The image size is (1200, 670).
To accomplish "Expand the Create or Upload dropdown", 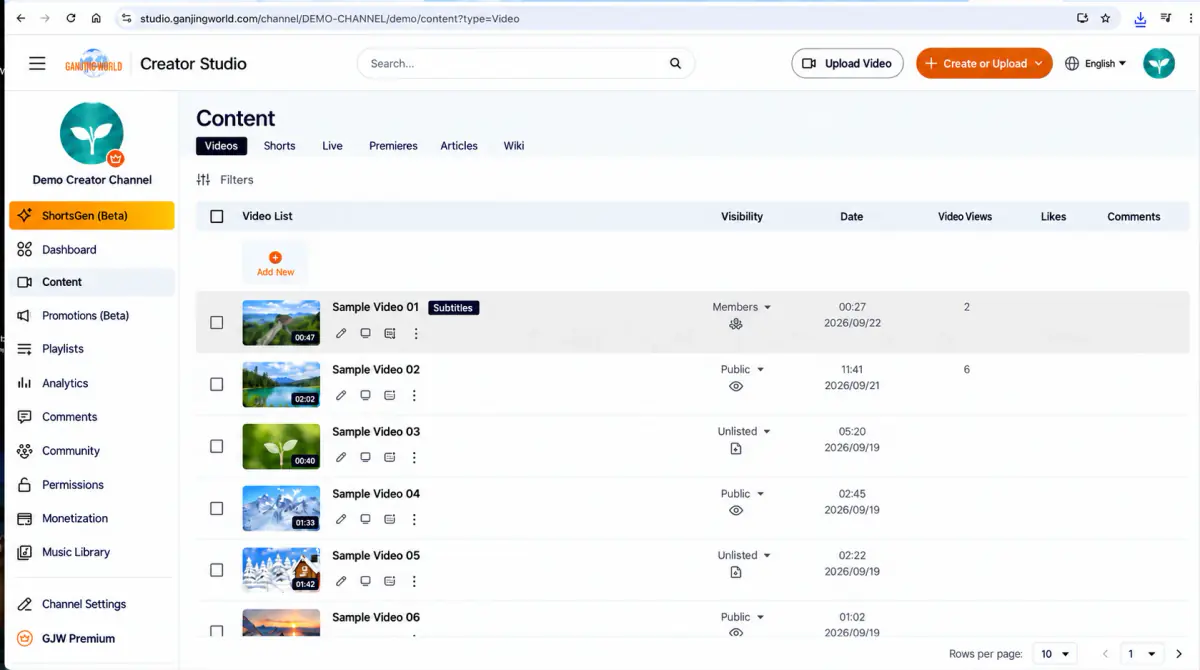I will [1039, 63].
